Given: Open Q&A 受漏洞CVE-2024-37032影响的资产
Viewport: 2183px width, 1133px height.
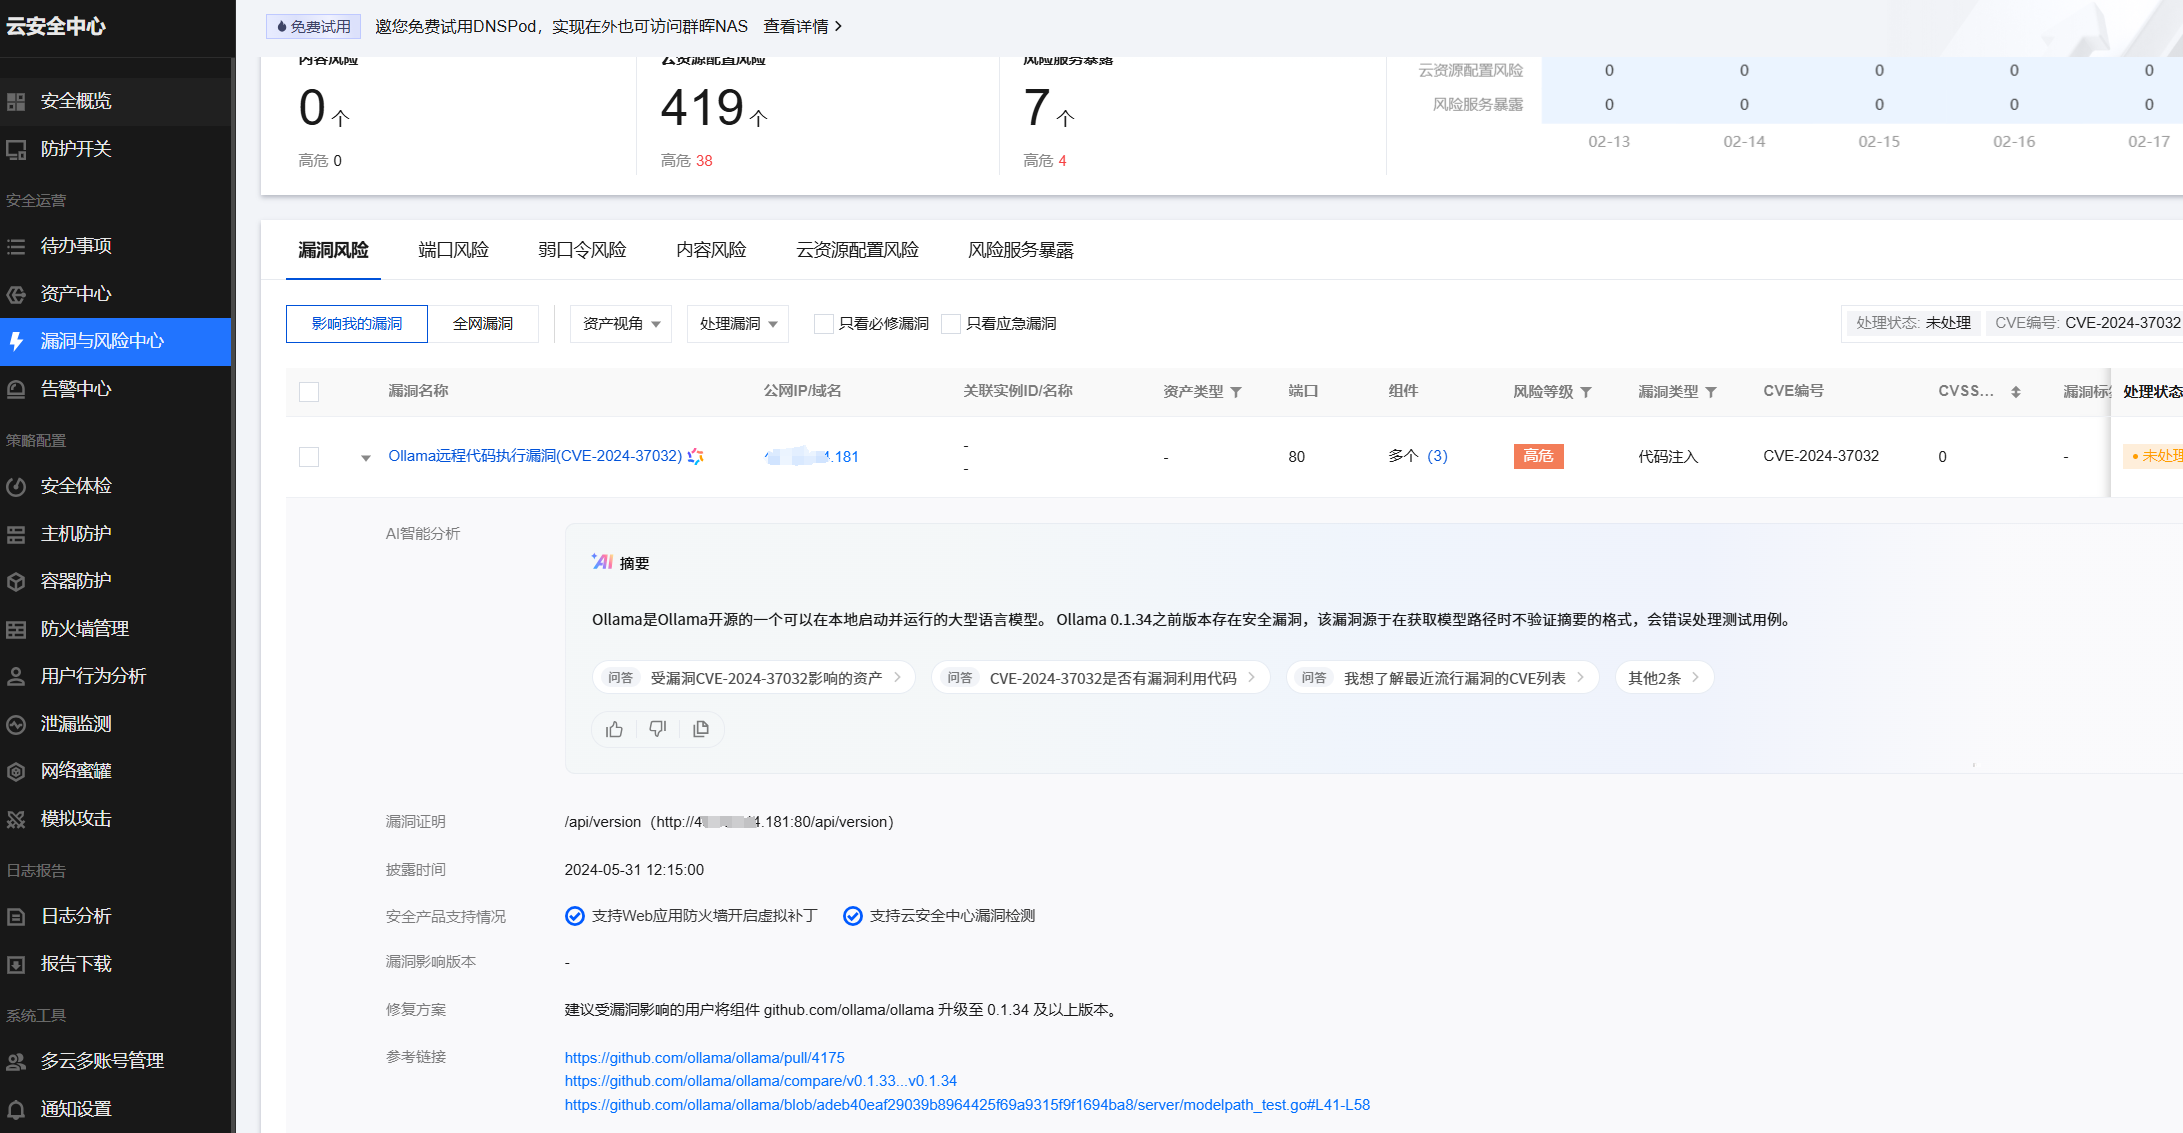Looking at the screenshot, I should tap(754, 678).
